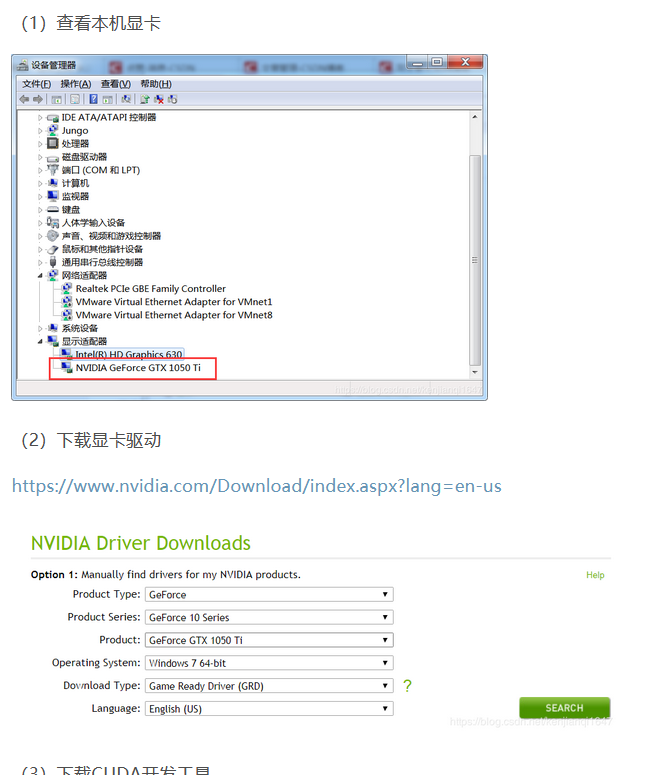
Task: Click the blue question mark Help toolbar icon
Action: pos(93,99)
